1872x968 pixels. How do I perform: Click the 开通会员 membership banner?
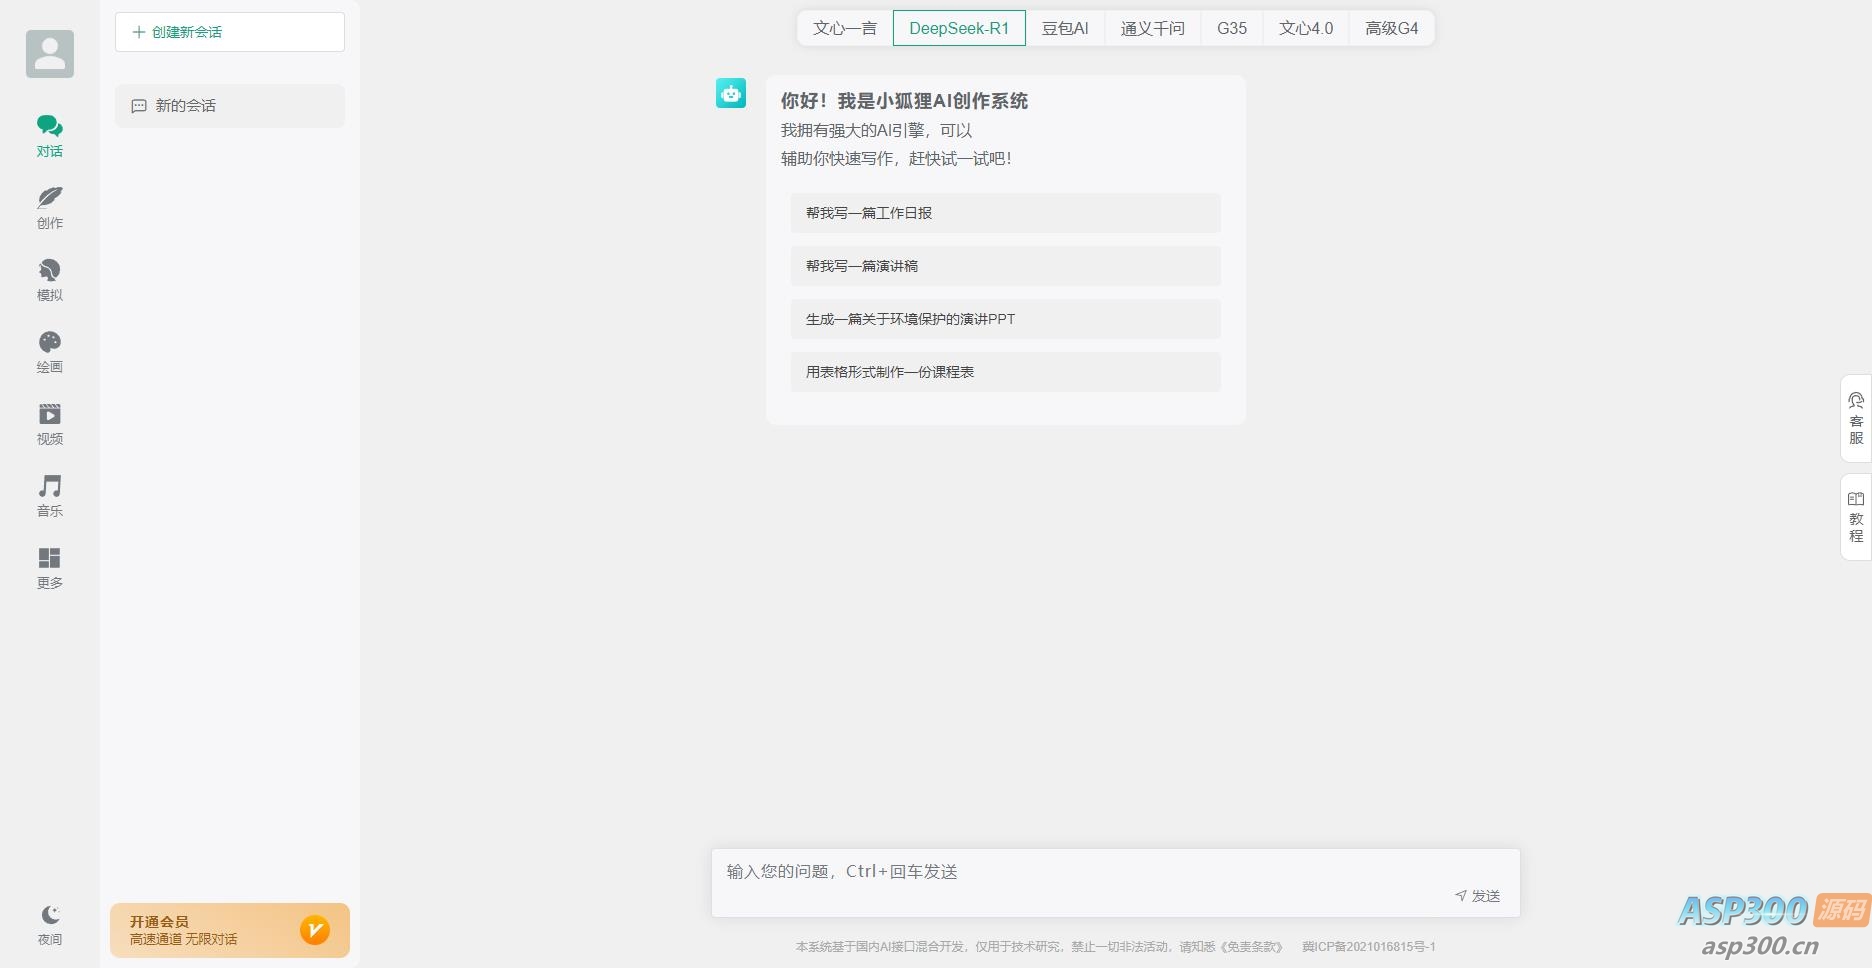point(229,930)
